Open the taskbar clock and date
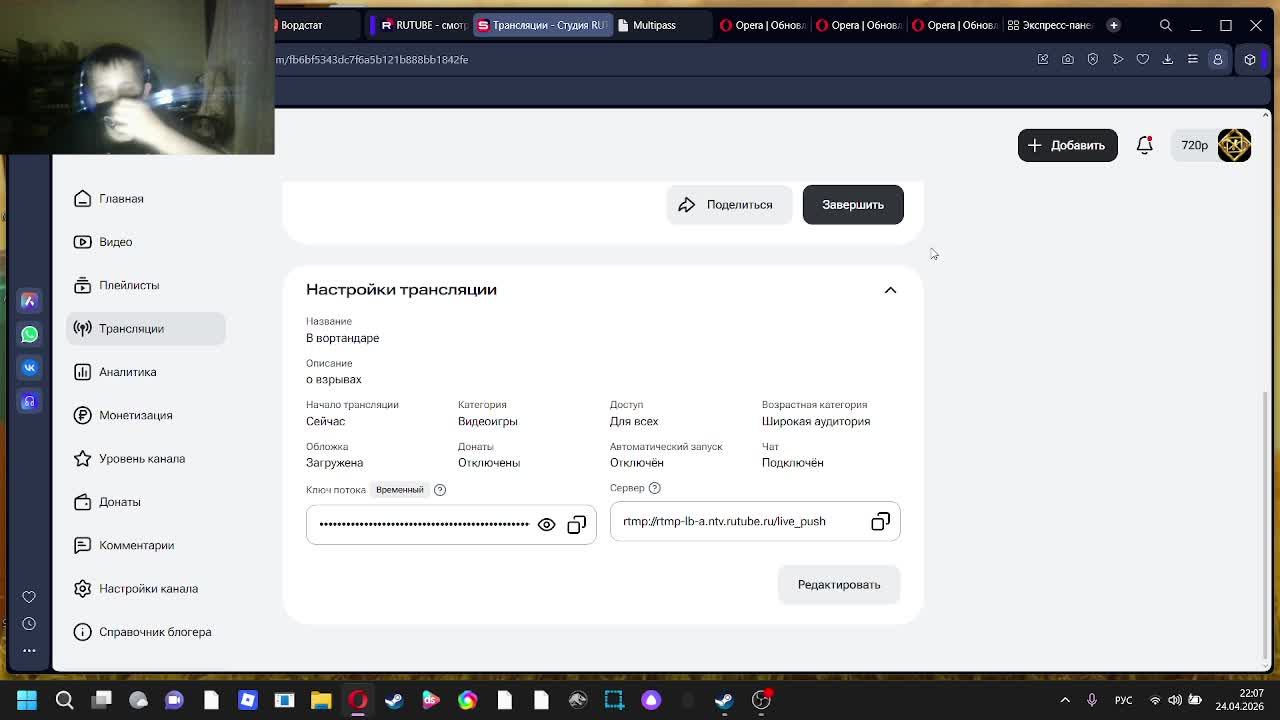This screenshot has height=720, width=1280. click(1240, 700)
